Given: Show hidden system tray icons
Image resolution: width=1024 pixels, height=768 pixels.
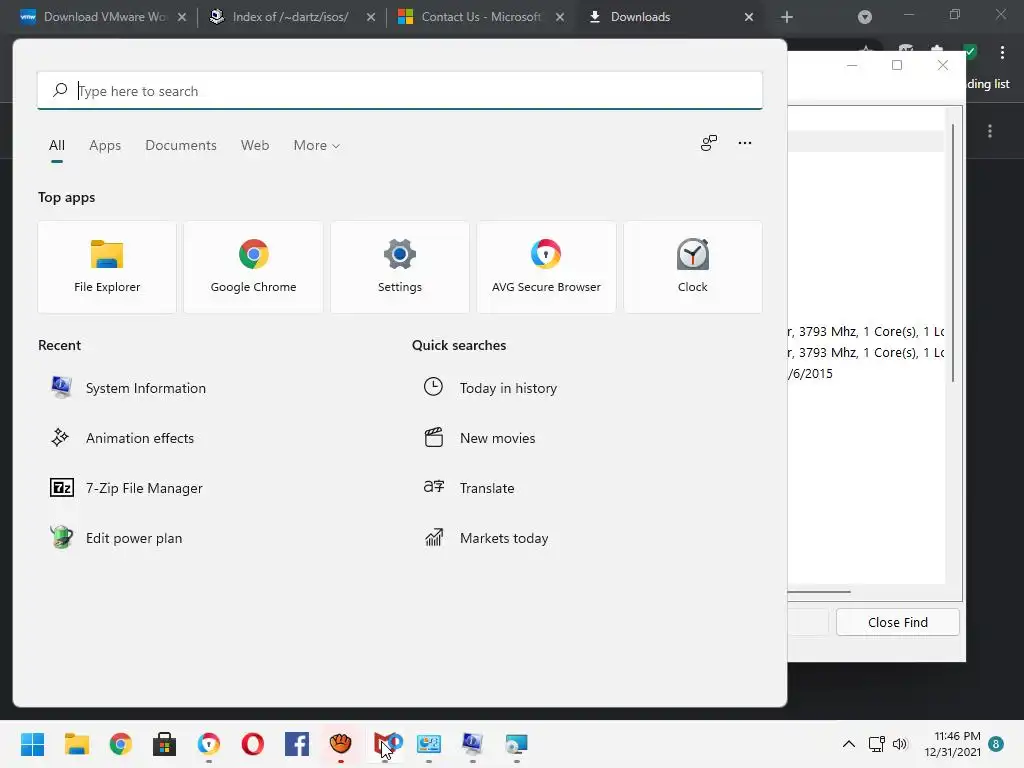Looking at the screenshot, I should [848, 744].
